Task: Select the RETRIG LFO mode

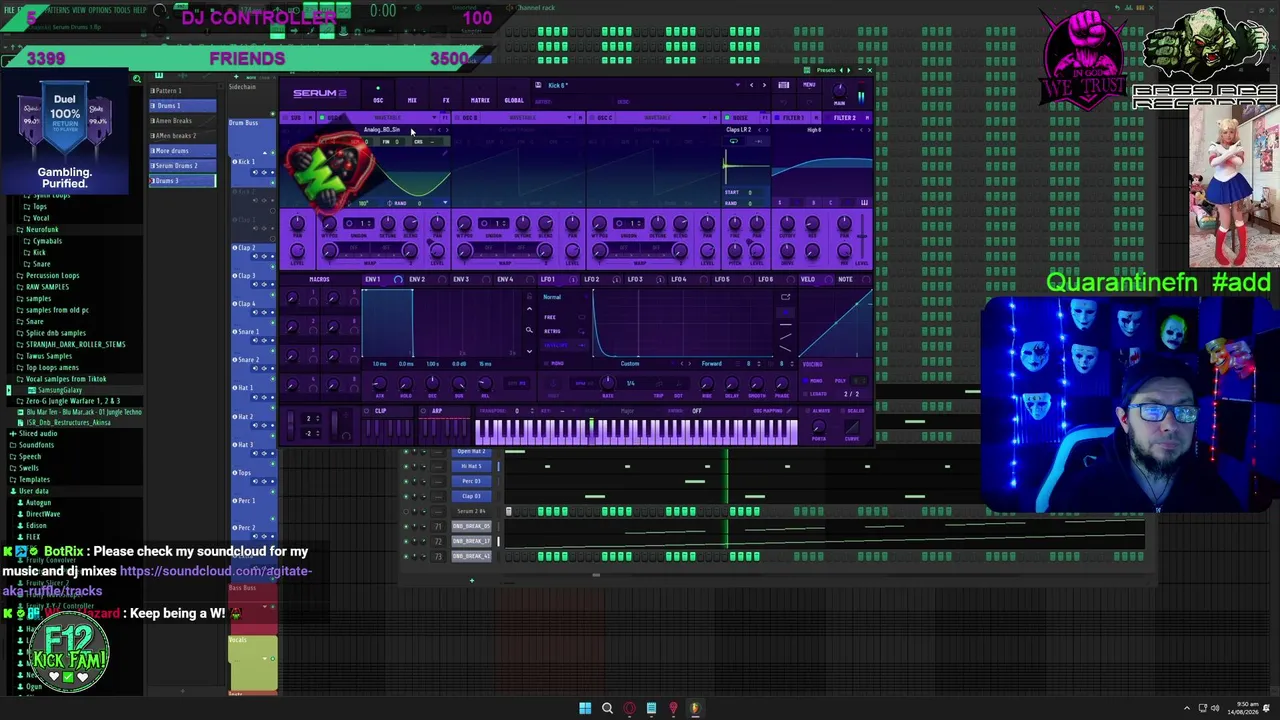Action: coord(553,331)
